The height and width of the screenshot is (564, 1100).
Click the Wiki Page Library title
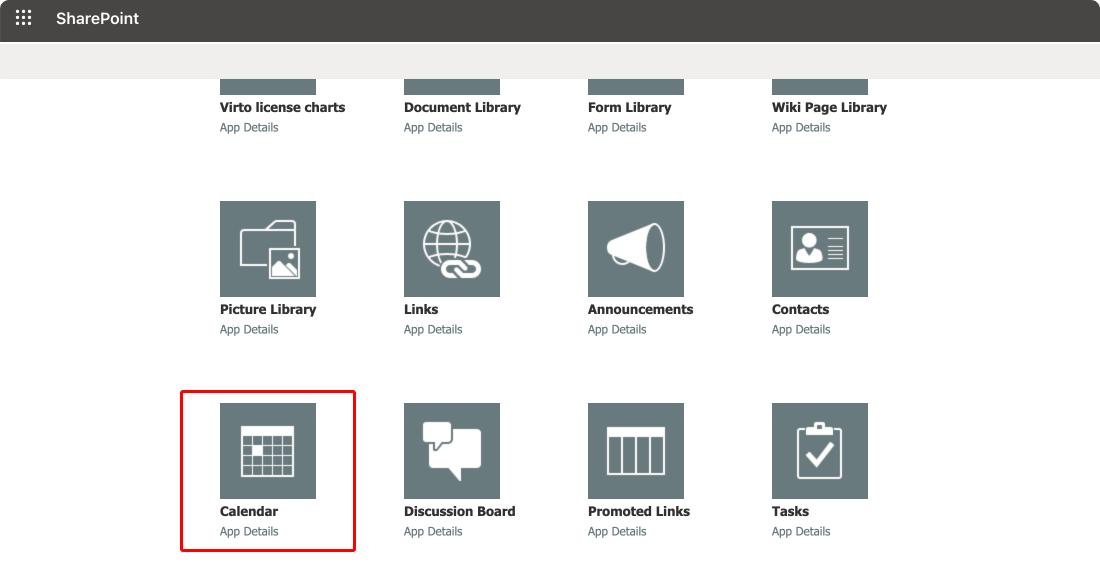coord(829,107)
